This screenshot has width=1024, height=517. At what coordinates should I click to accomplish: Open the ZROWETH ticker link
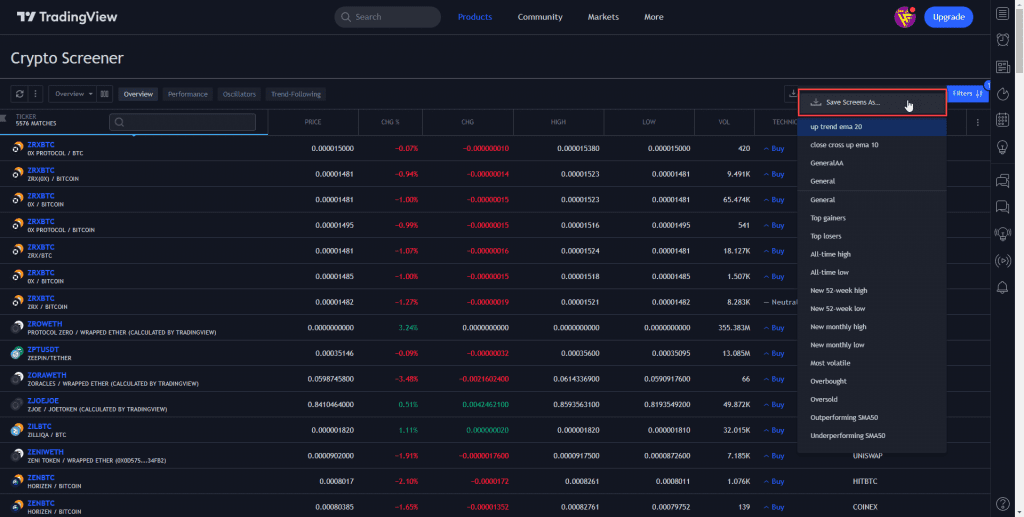point(44,324)
